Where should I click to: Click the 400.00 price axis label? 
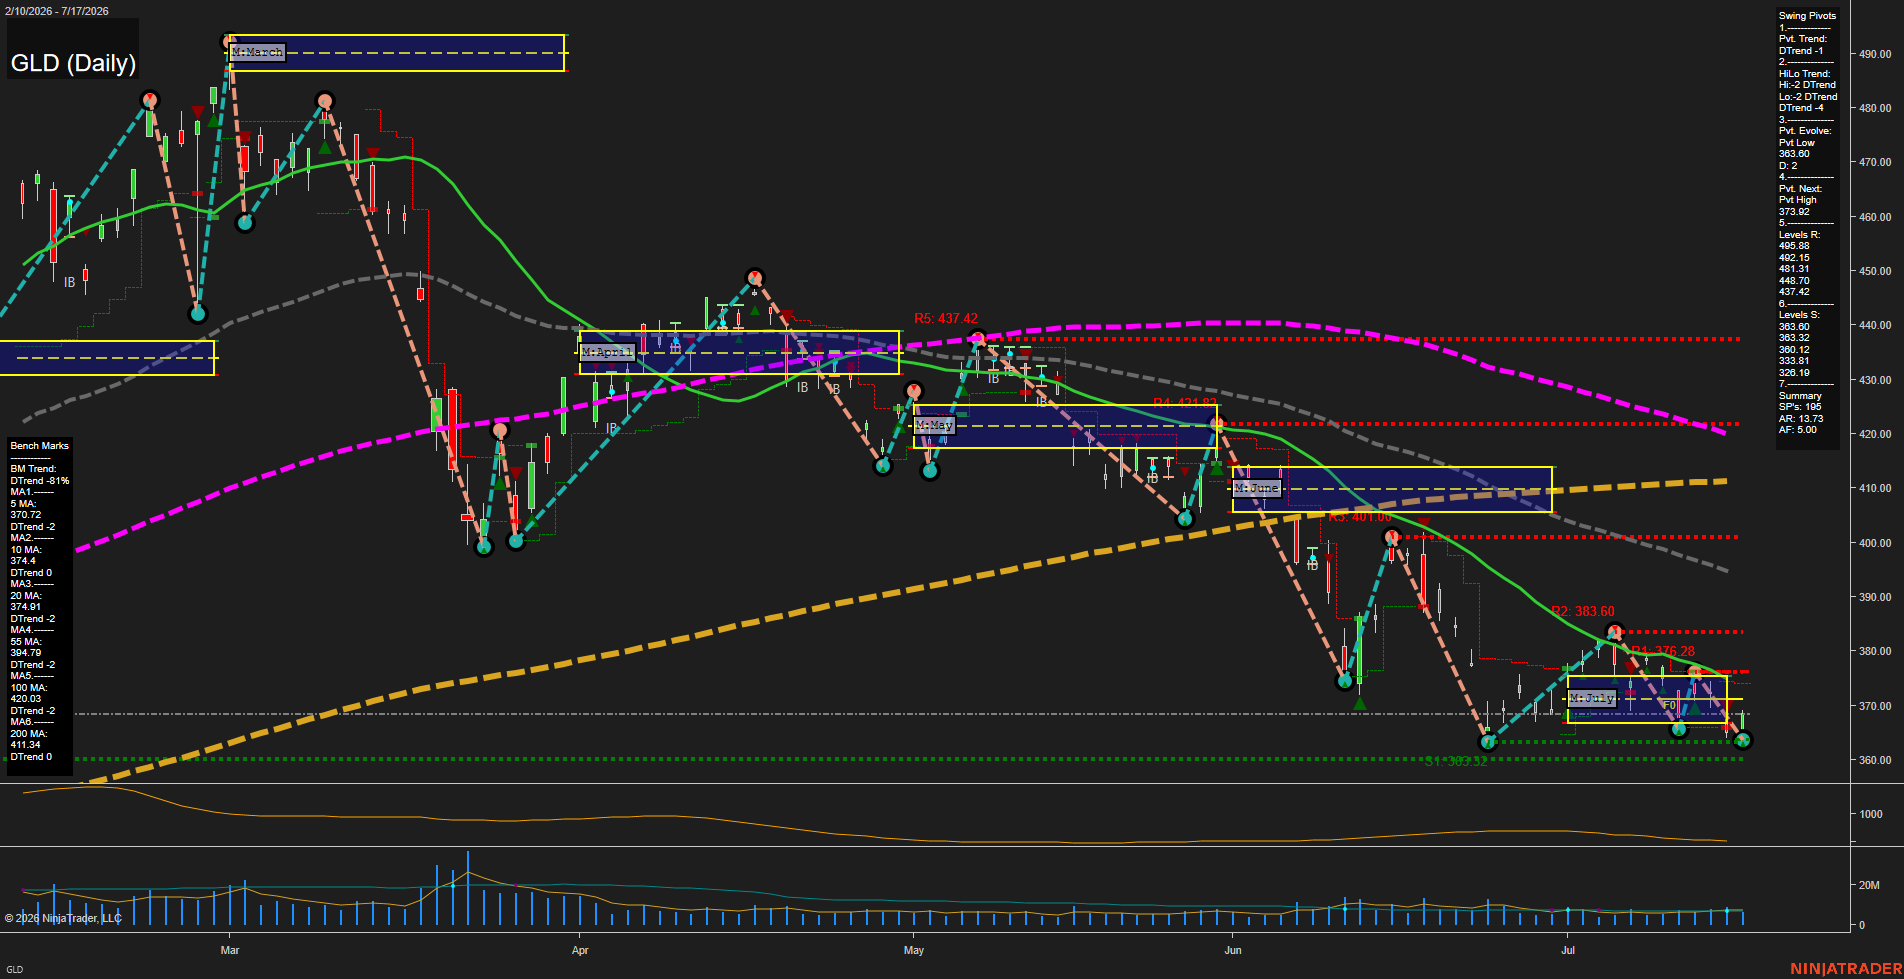coord(1875,543)
